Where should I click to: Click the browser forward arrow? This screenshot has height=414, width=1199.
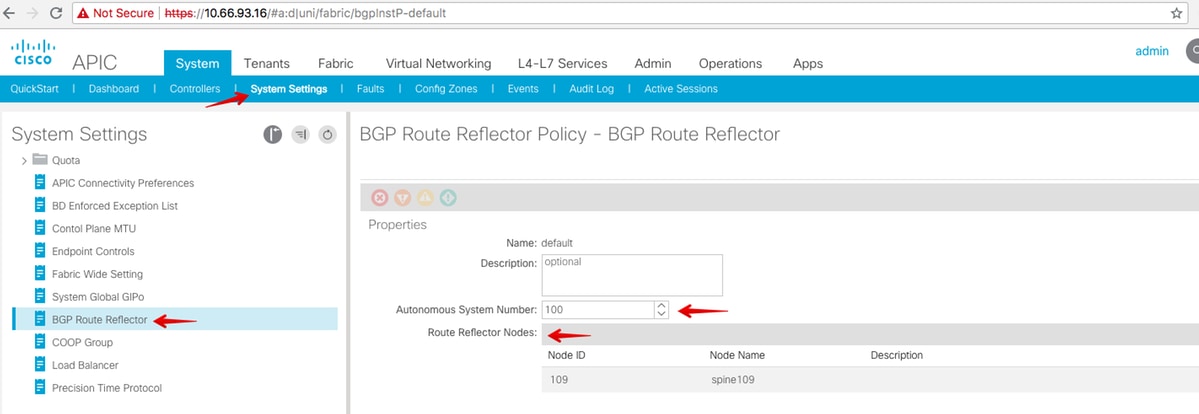[31, 13]
